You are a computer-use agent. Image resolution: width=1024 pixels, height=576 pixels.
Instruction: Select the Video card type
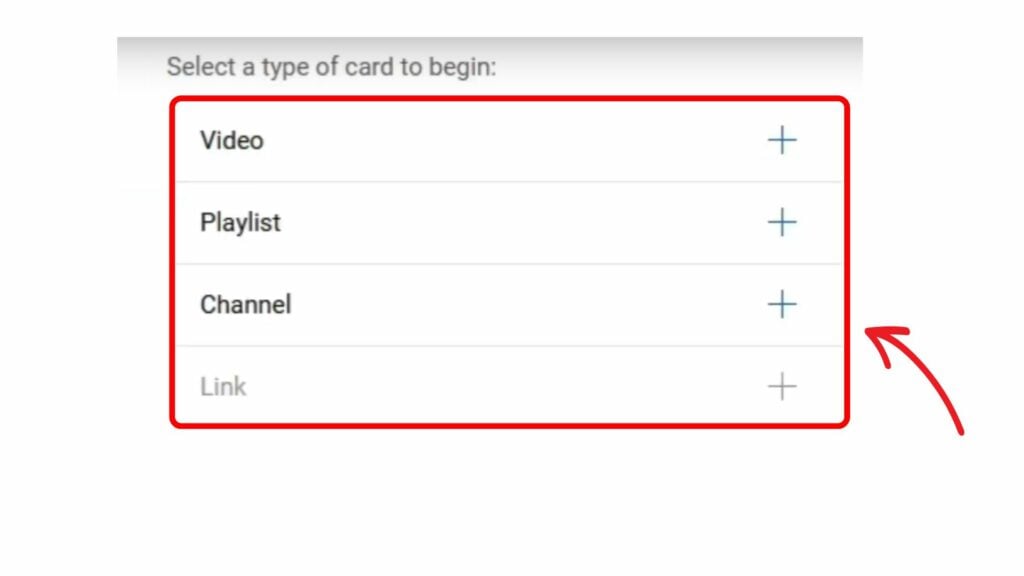(x=231, y=140)
